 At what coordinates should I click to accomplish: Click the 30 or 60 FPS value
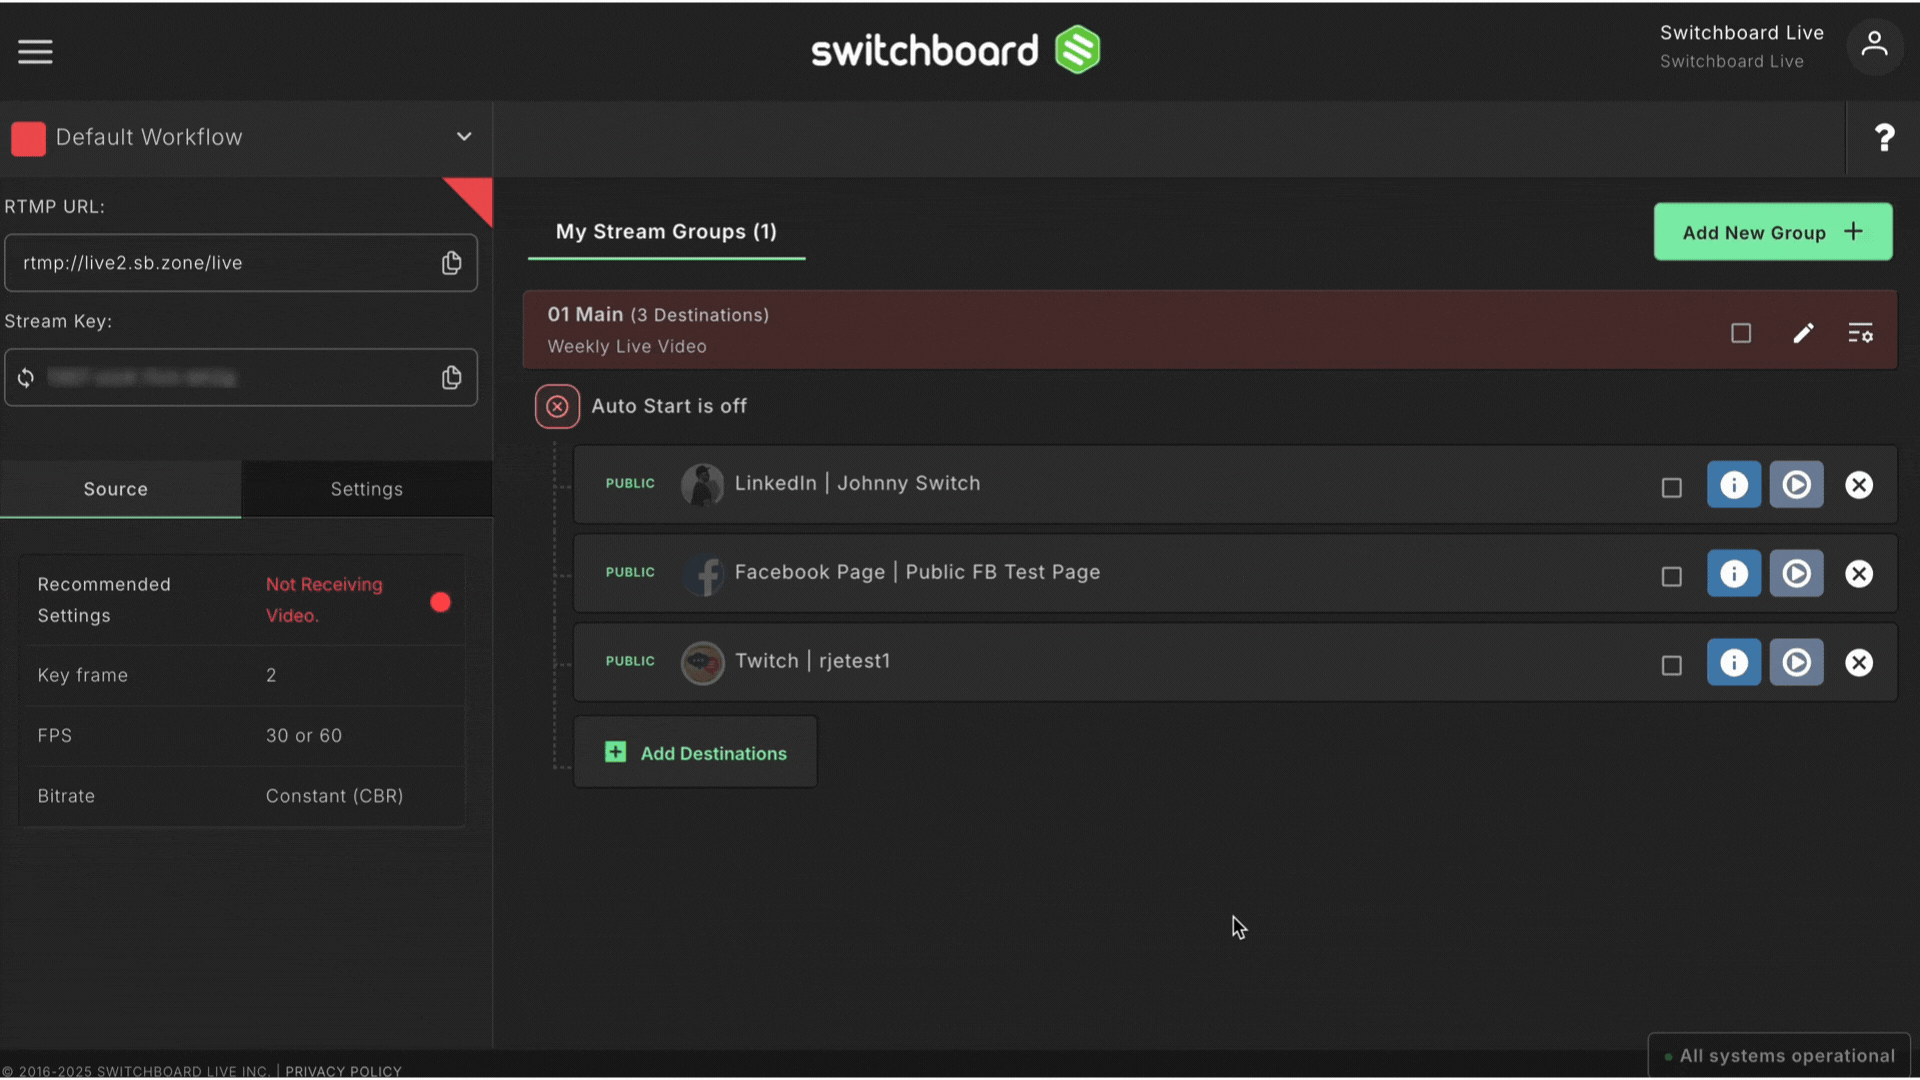(304, 736)
